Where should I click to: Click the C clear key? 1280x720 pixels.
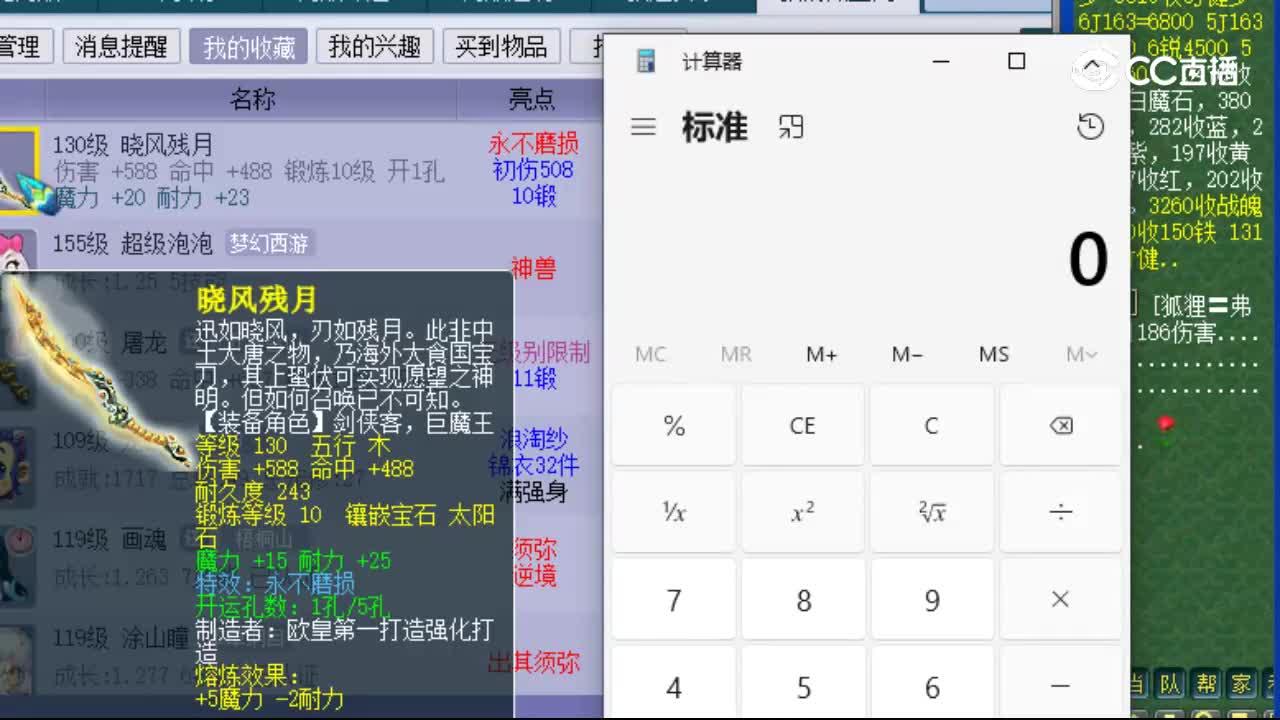931,426
